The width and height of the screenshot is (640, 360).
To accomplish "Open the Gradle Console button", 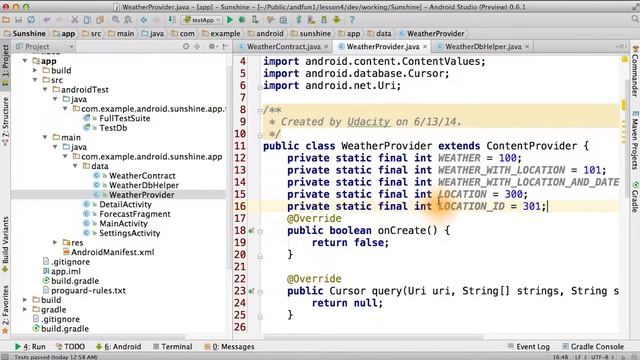I will 593,347.
